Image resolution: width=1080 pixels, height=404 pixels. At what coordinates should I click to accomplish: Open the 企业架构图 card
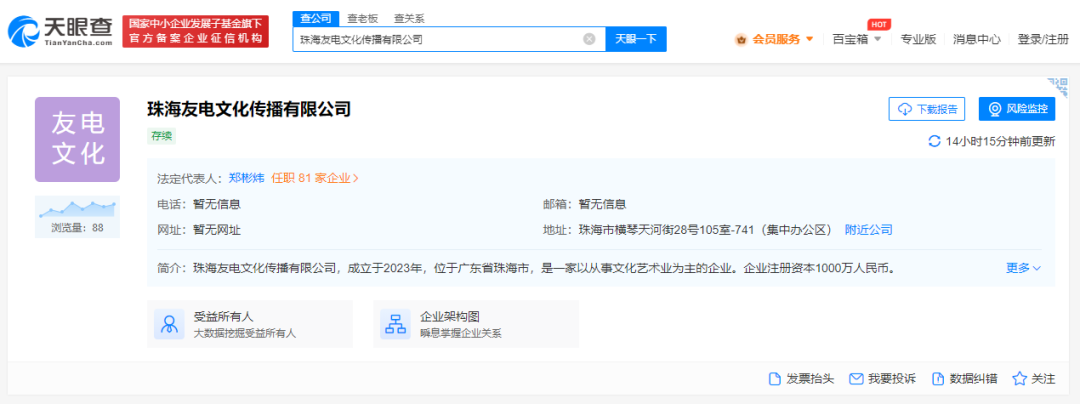(476, 324)
